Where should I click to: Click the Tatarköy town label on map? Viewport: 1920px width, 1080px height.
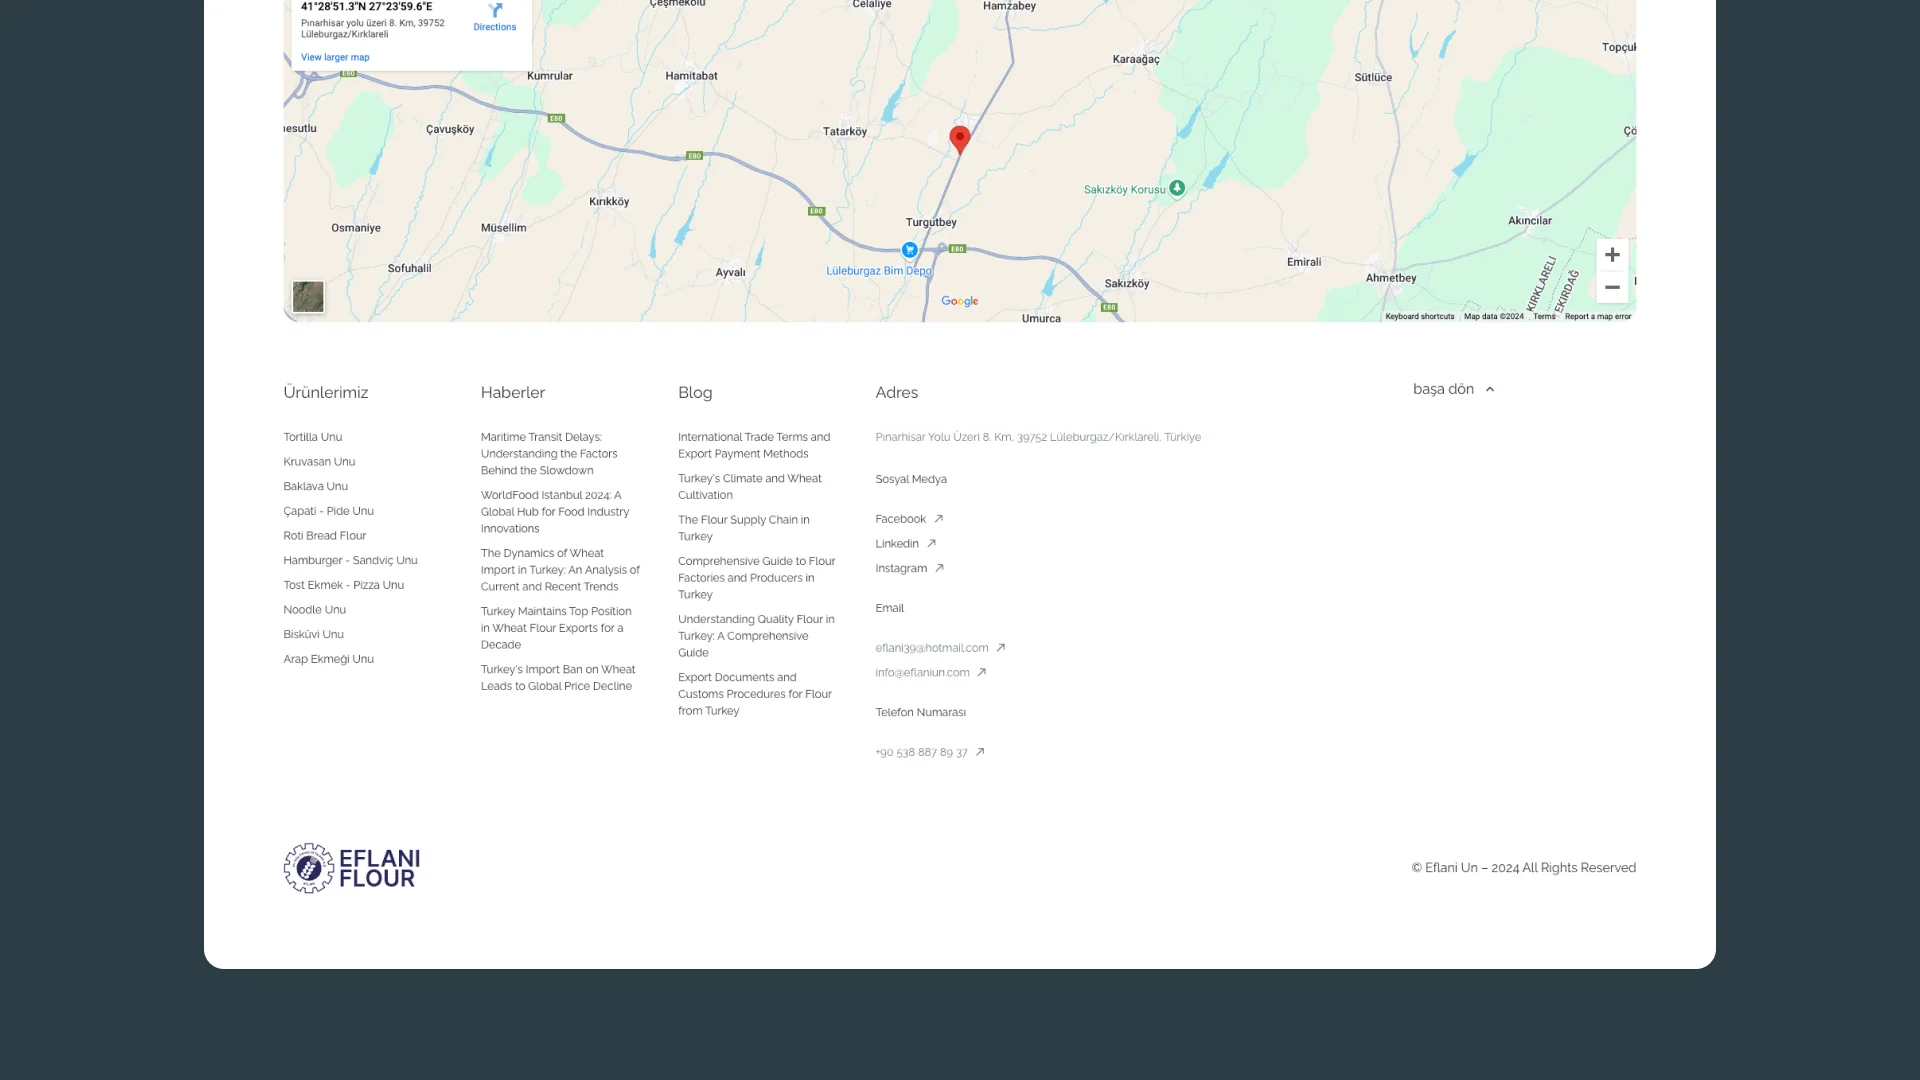[845, 132]
